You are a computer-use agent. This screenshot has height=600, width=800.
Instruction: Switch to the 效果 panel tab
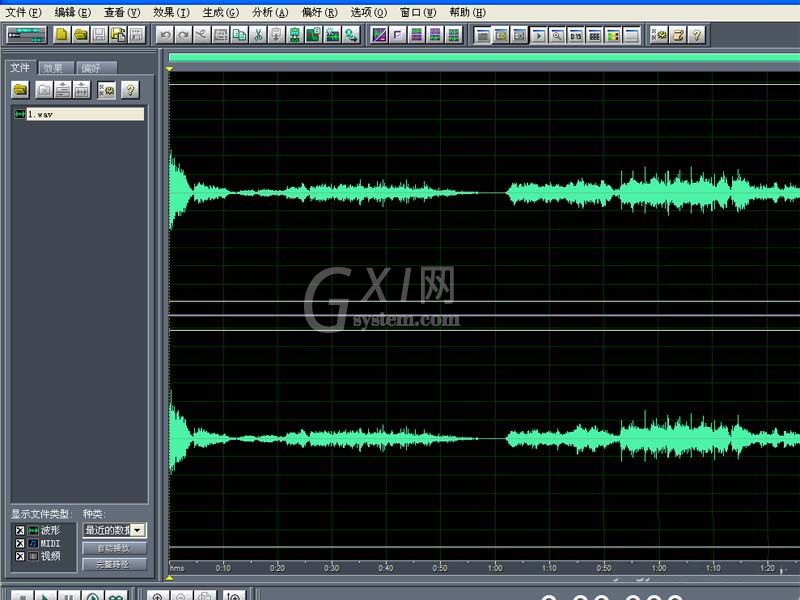click(56, 68)
